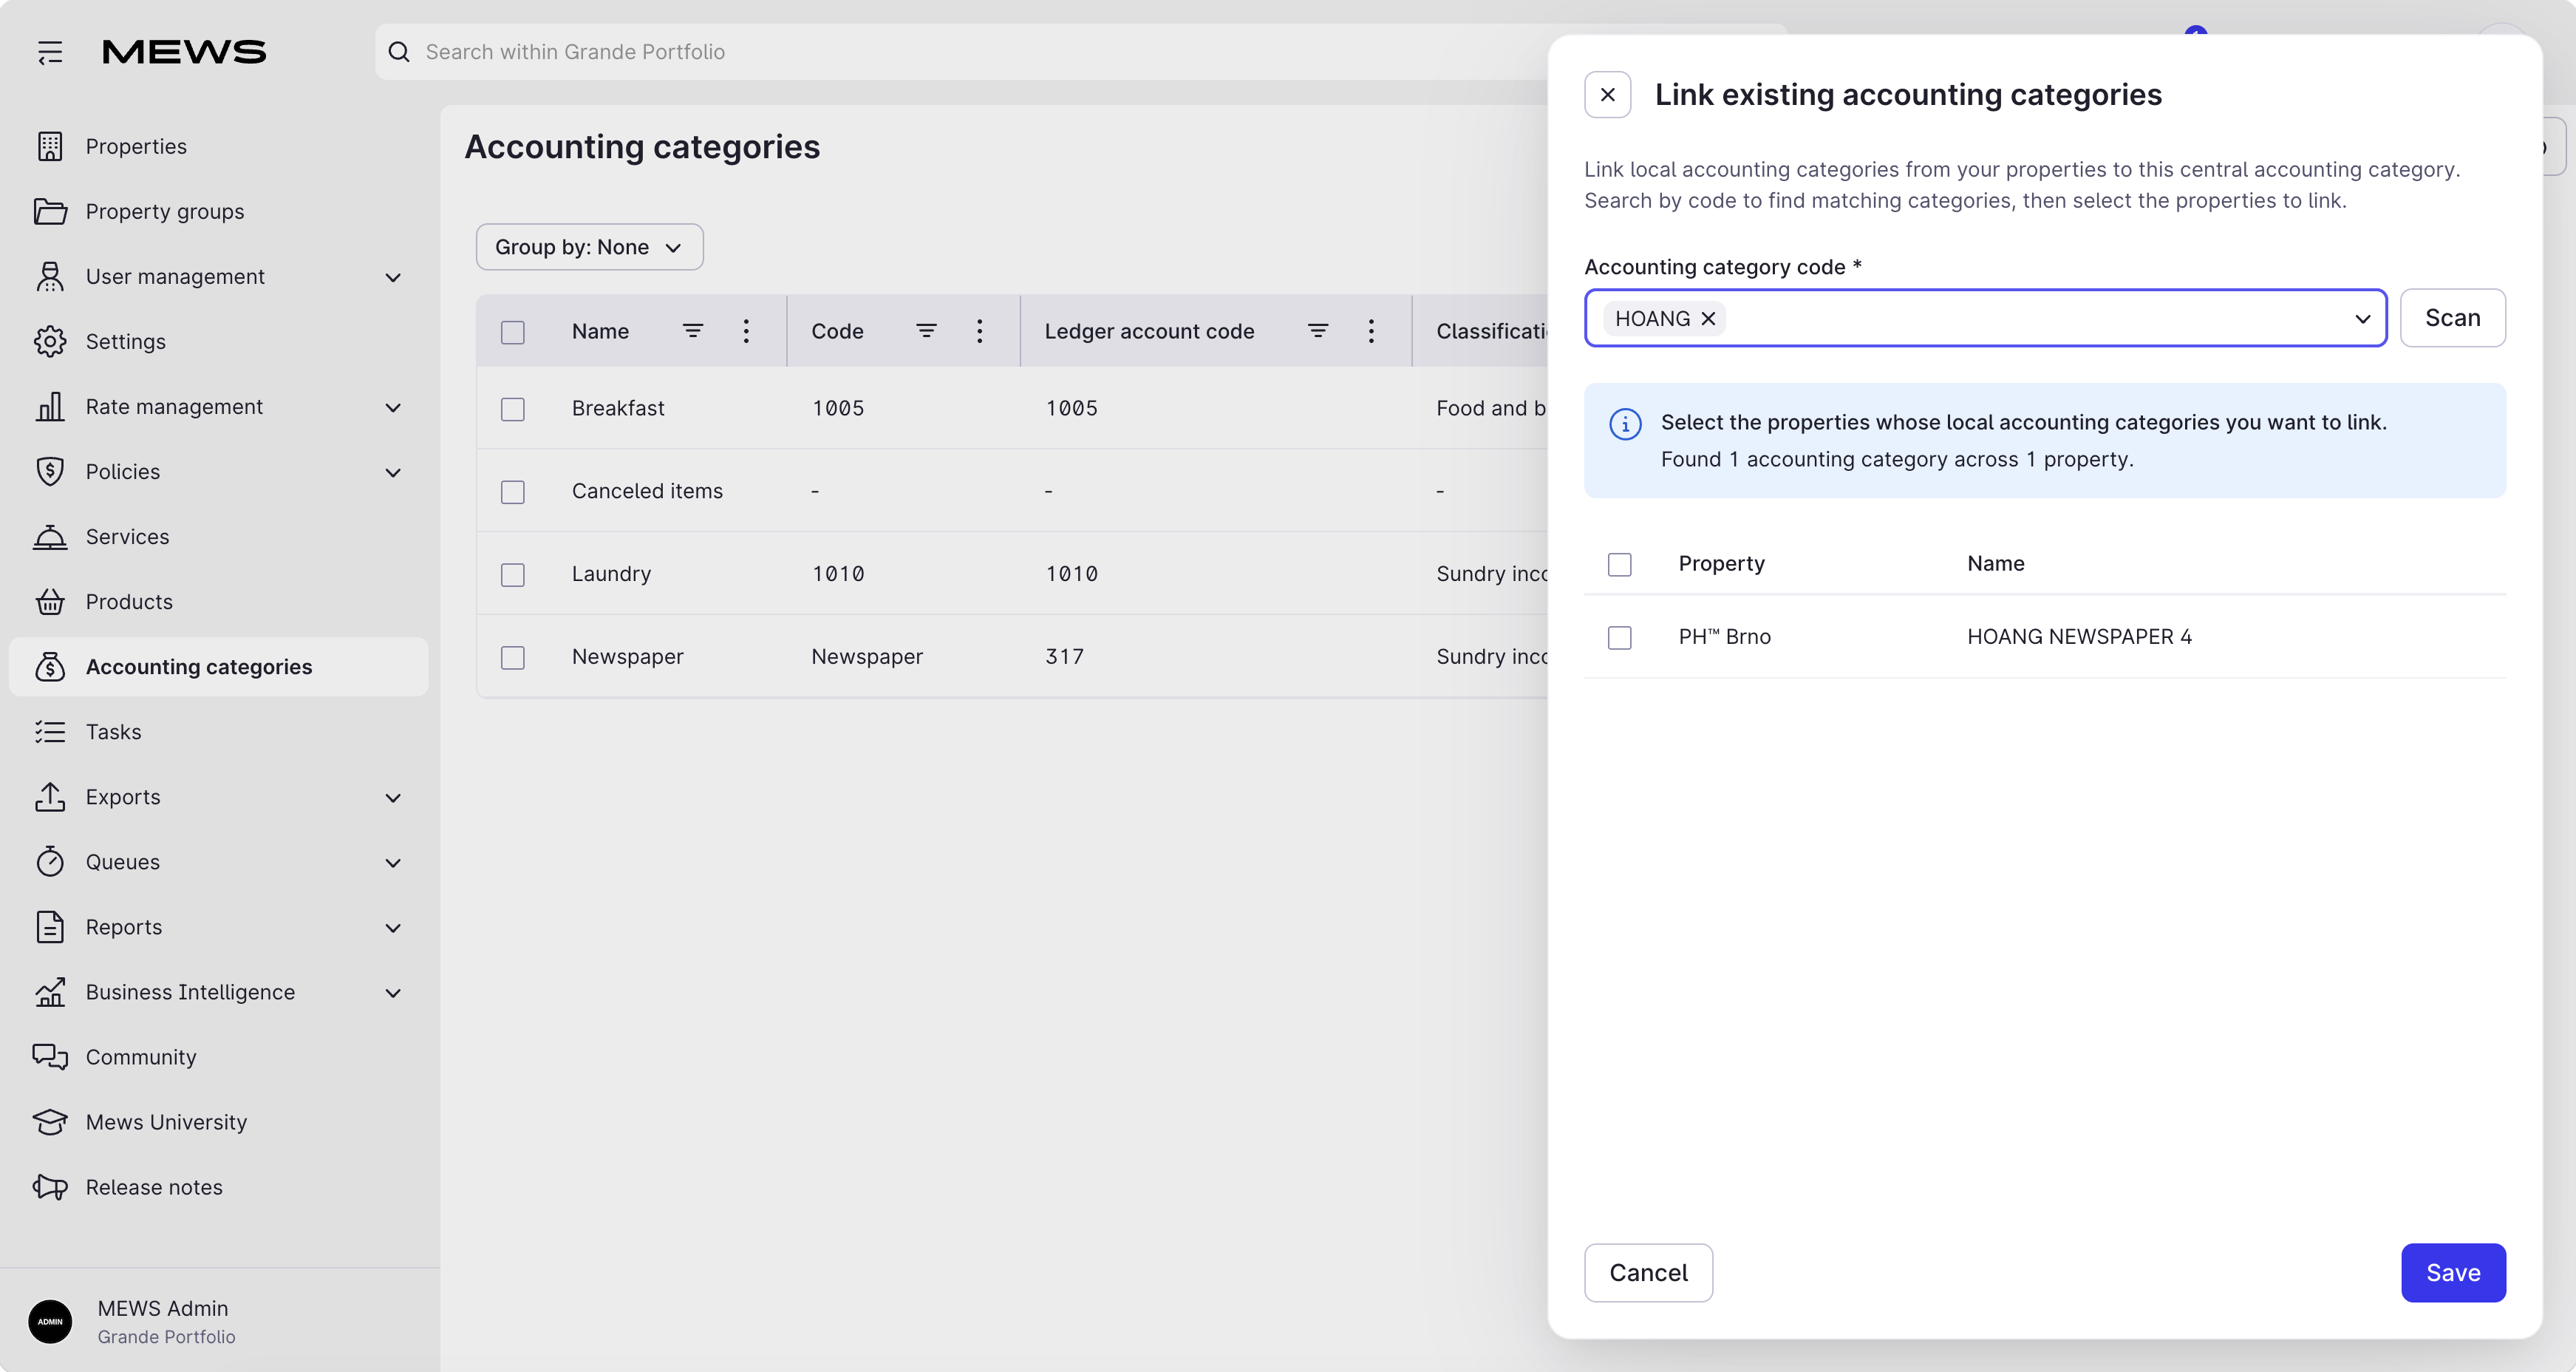
Task: Tick the Canceled items row checkbox
Action: [512, 492]
